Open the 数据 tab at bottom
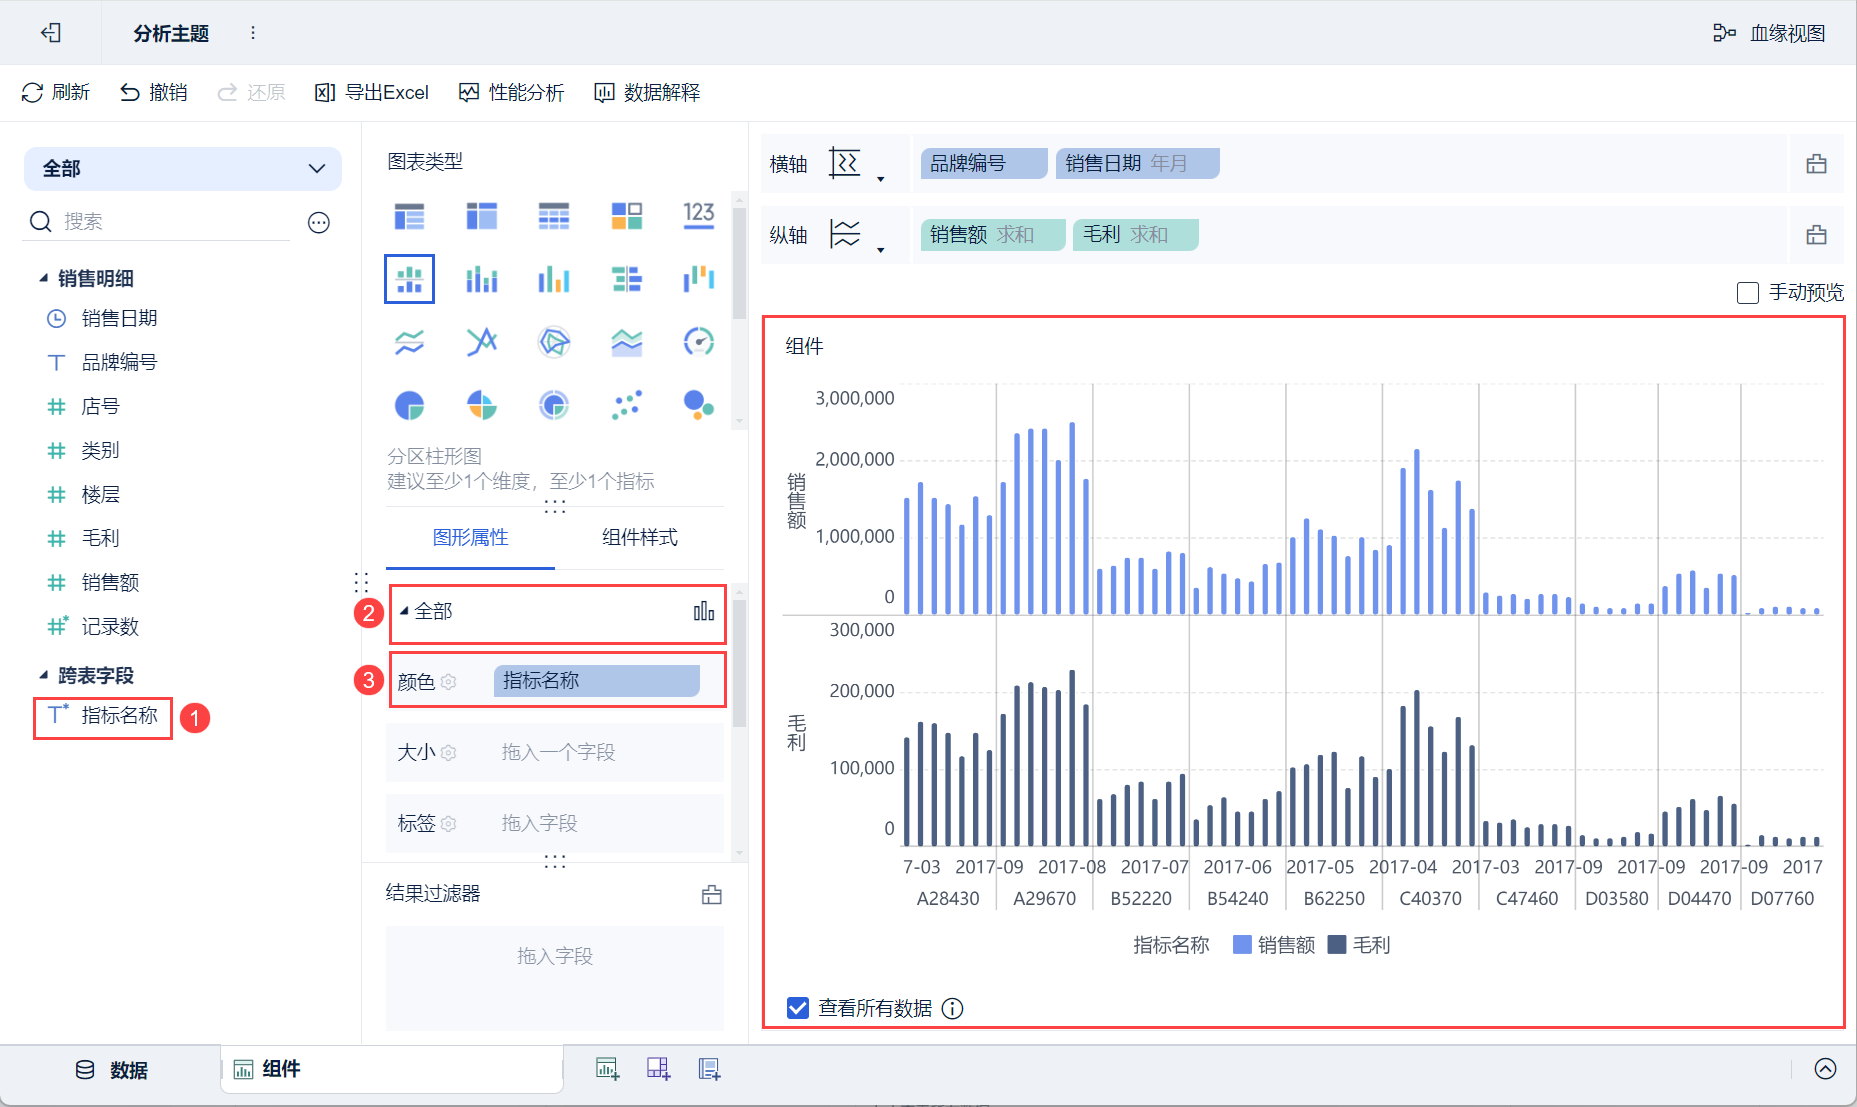The image size is (1857, 1107). 112,1070
